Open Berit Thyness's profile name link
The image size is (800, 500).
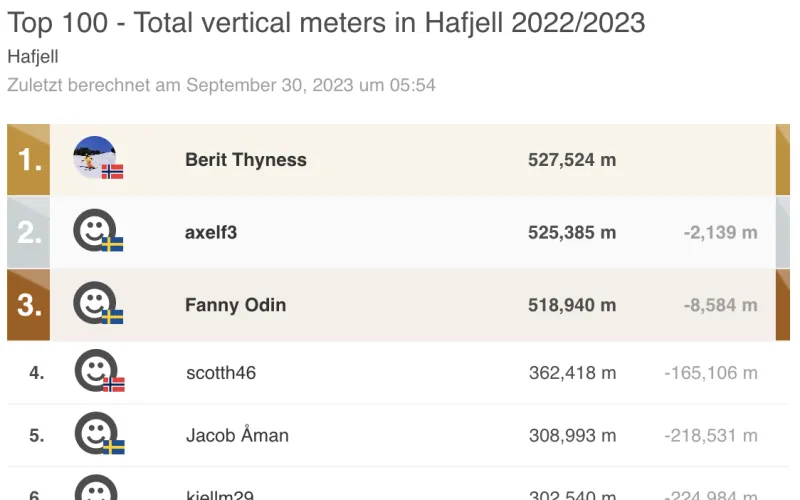click(x=246, y=160)
